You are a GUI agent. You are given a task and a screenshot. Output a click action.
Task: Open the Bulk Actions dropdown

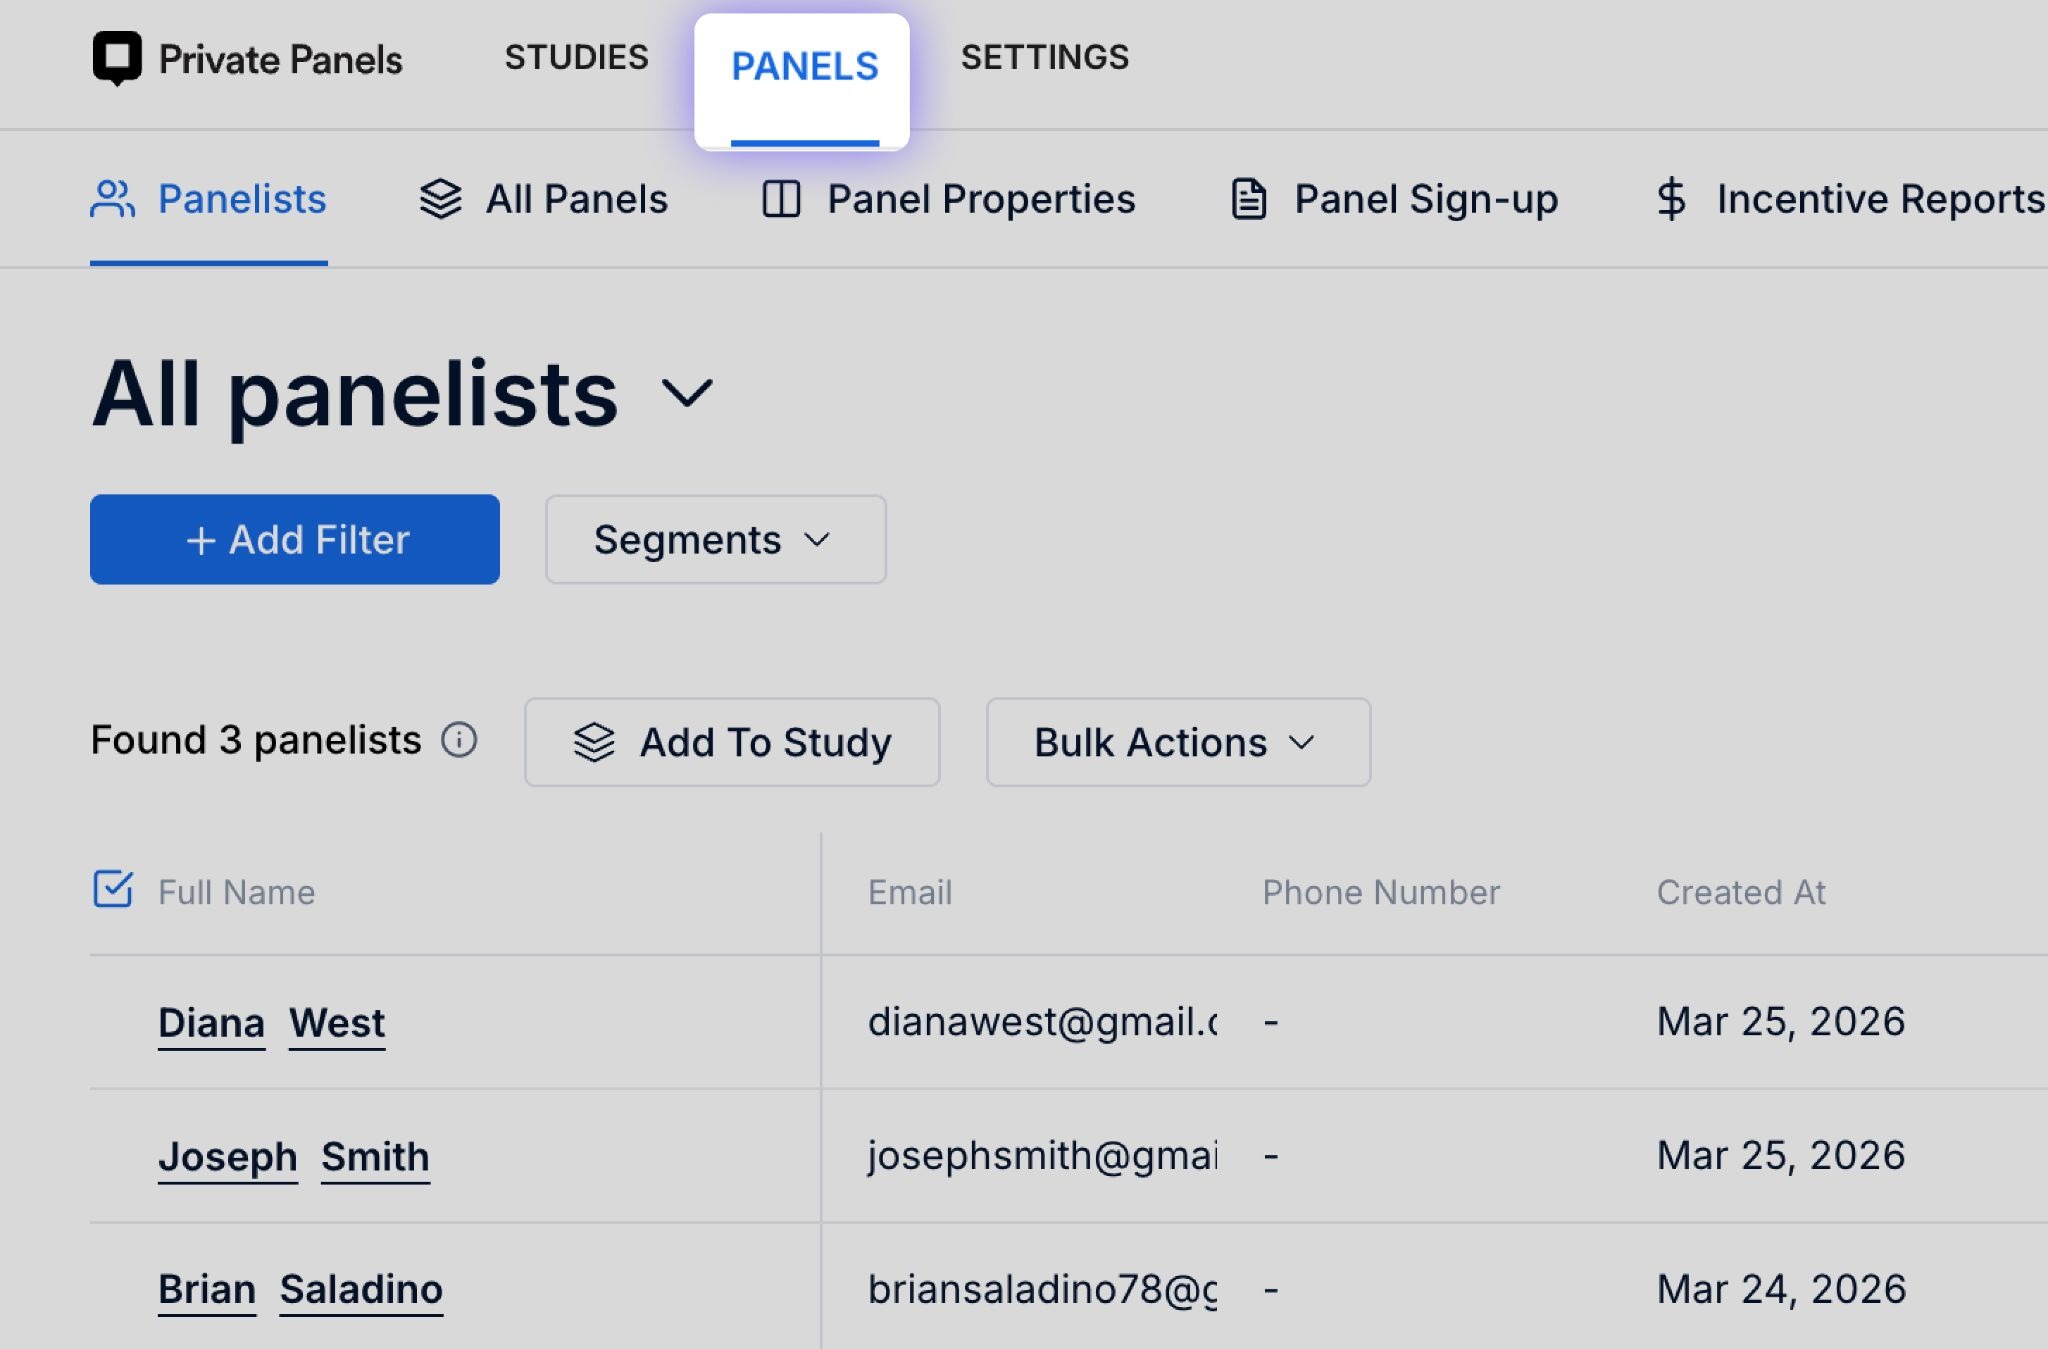point(1177,743)
